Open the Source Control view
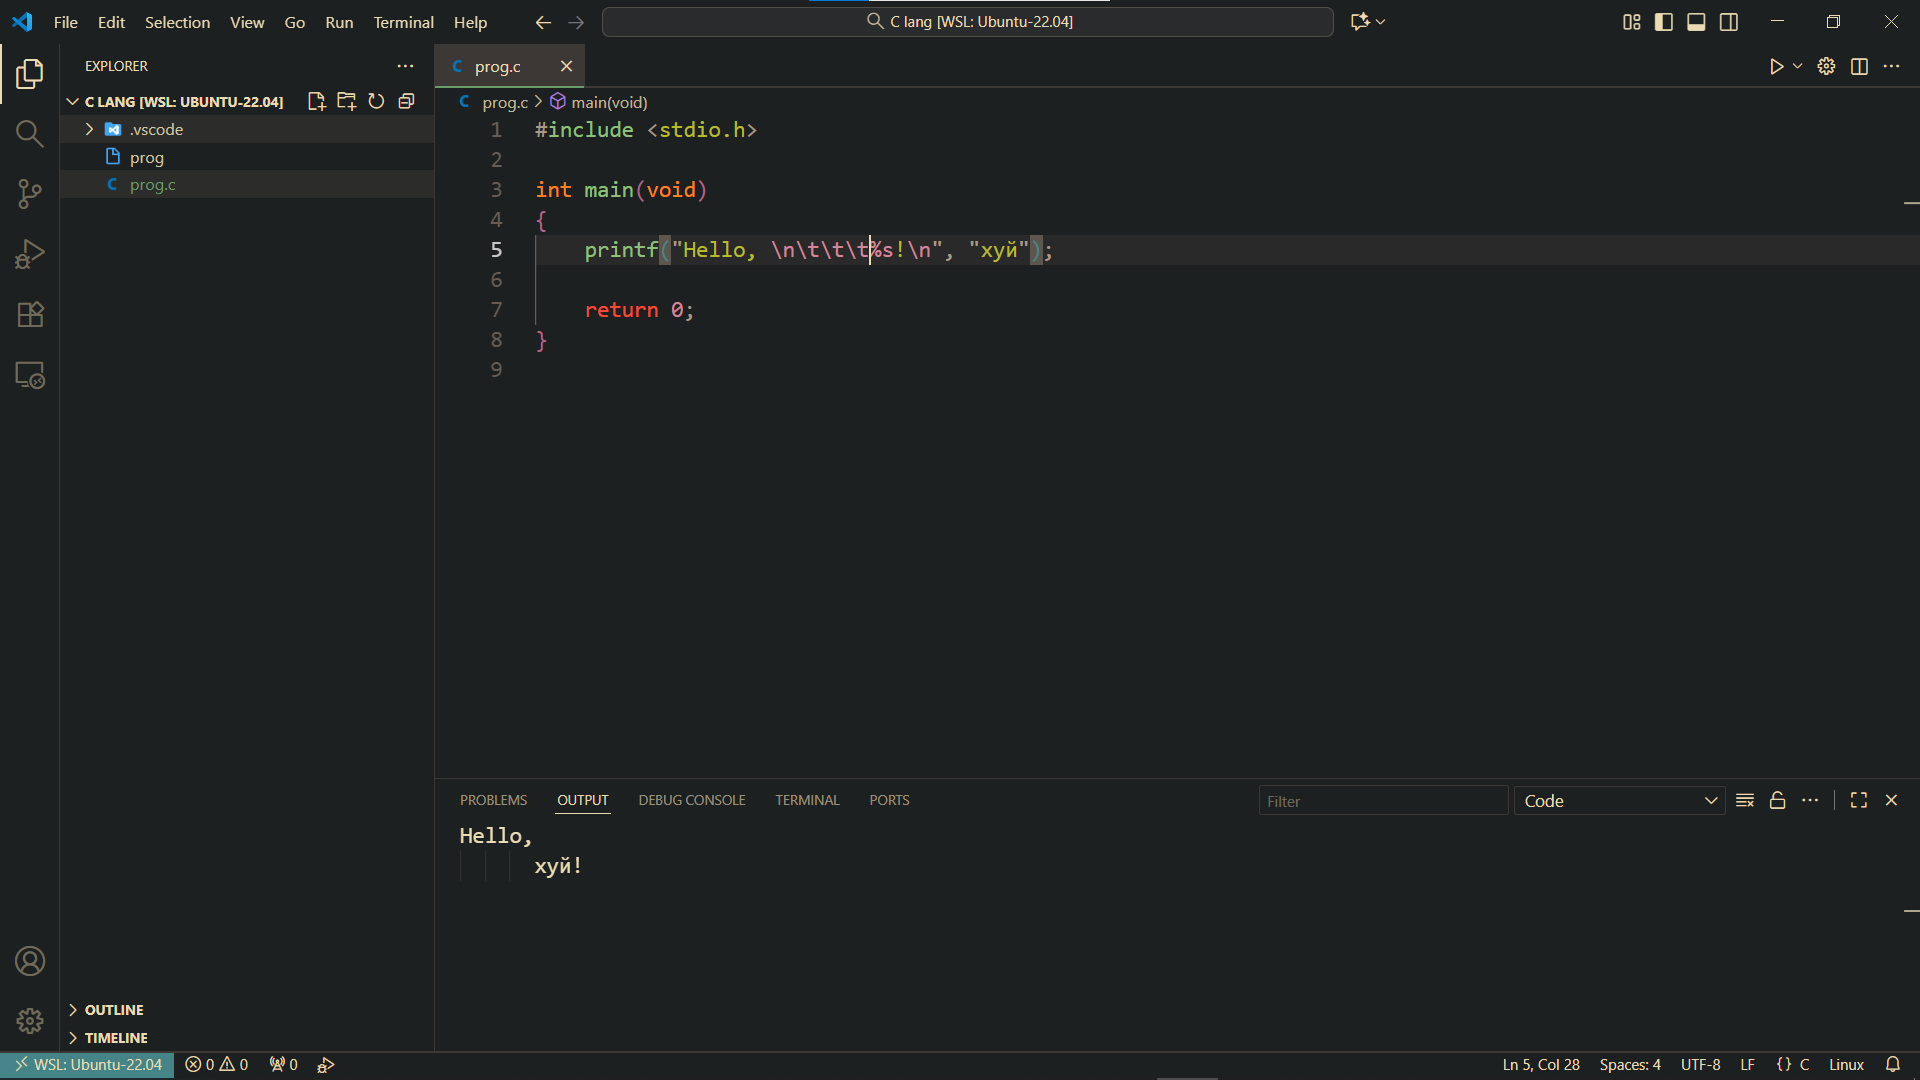This screenshot has height=1080, width=1920. tap(30, 194)
